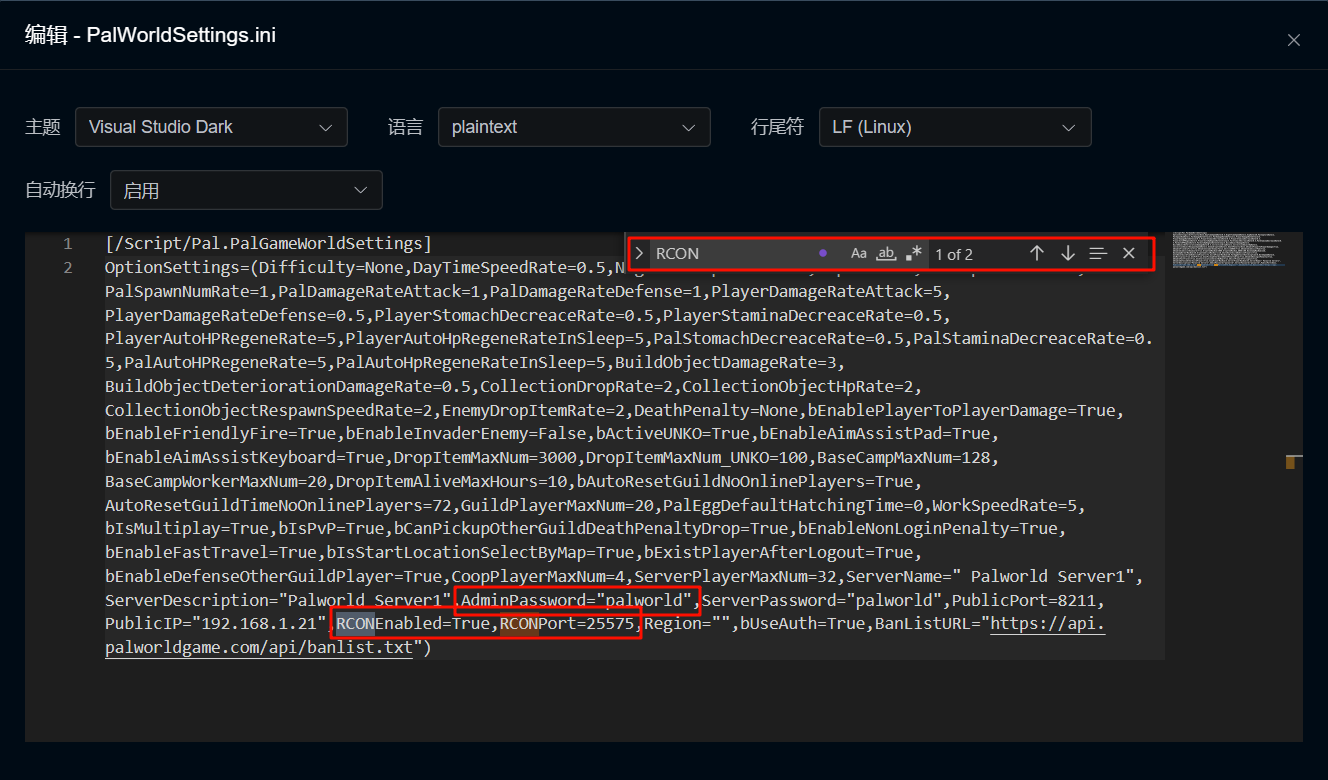
Task: Close the PalWorldSettings.ini editor dialog
Action: click(x=1293, y=40)
